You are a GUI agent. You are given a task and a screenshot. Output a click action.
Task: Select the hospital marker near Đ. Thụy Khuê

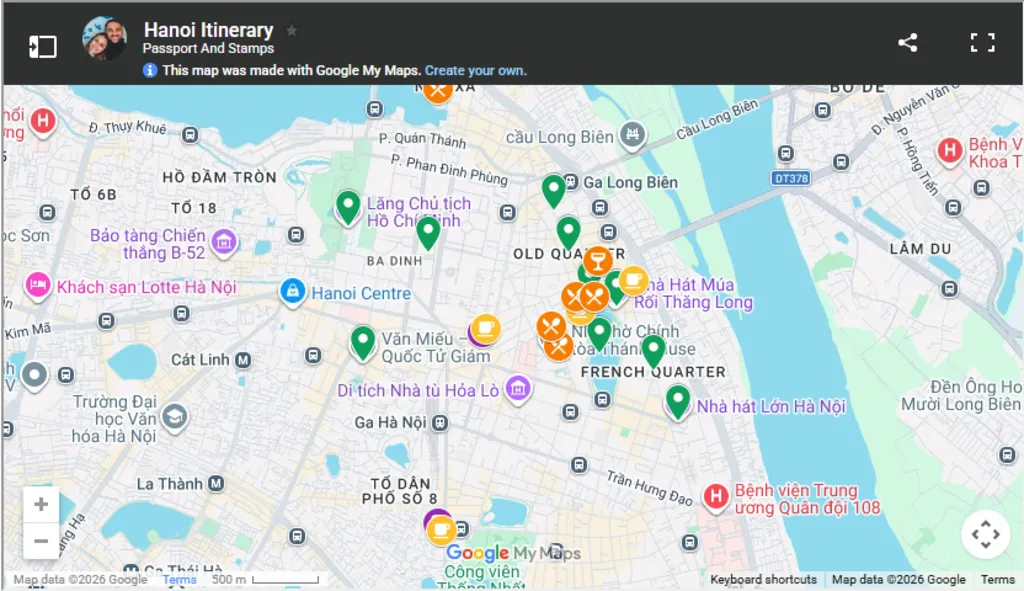tap(43, 121)
